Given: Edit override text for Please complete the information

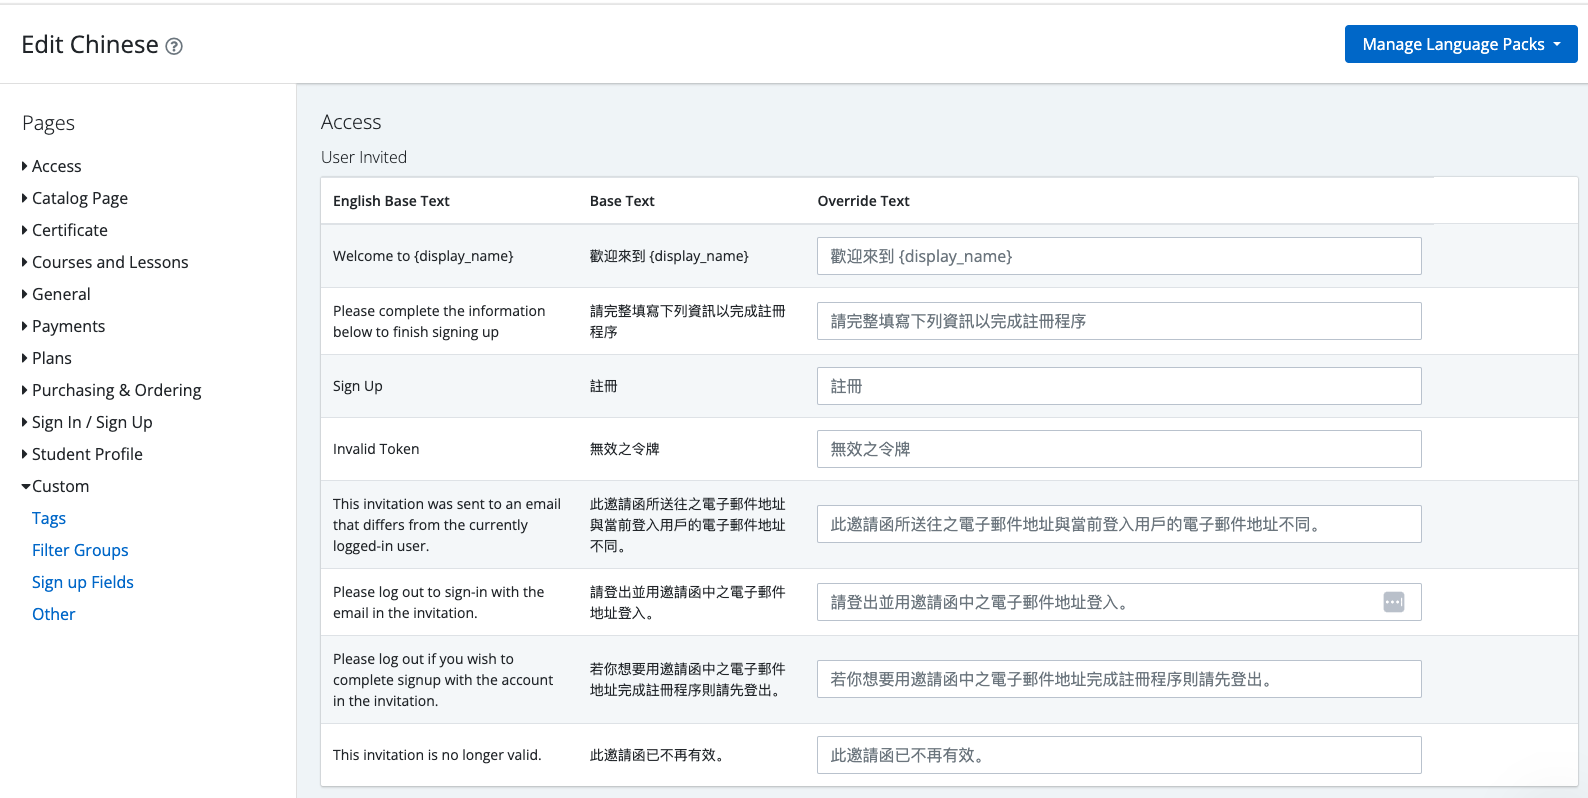Looking at the screenshot, I should pyautogui.click(x=1119, y=321).
